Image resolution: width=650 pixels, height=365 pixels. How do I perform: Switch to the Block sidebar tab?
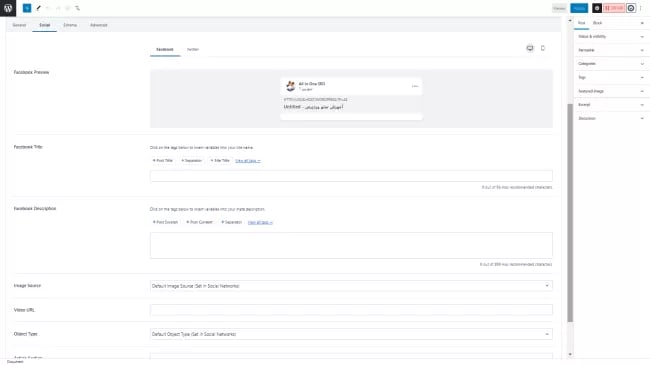tap(597, 23)
